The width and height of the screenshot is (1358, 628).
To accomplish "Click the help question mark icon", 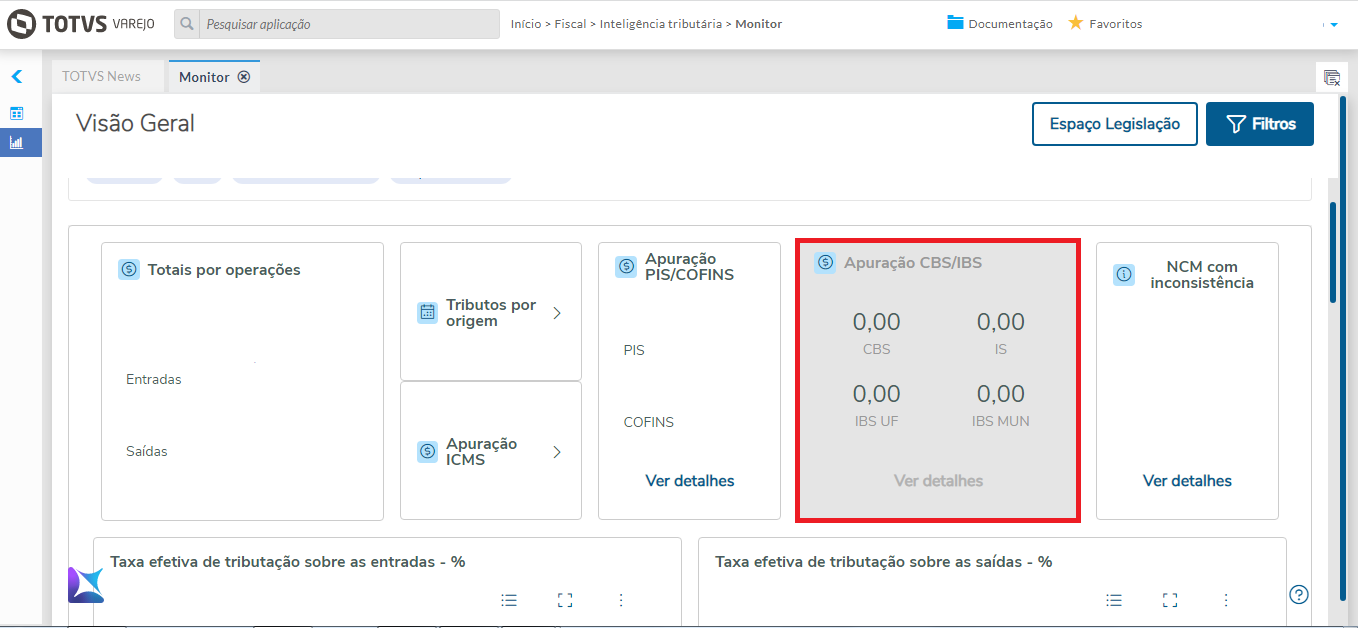I will click(1299, 594).
